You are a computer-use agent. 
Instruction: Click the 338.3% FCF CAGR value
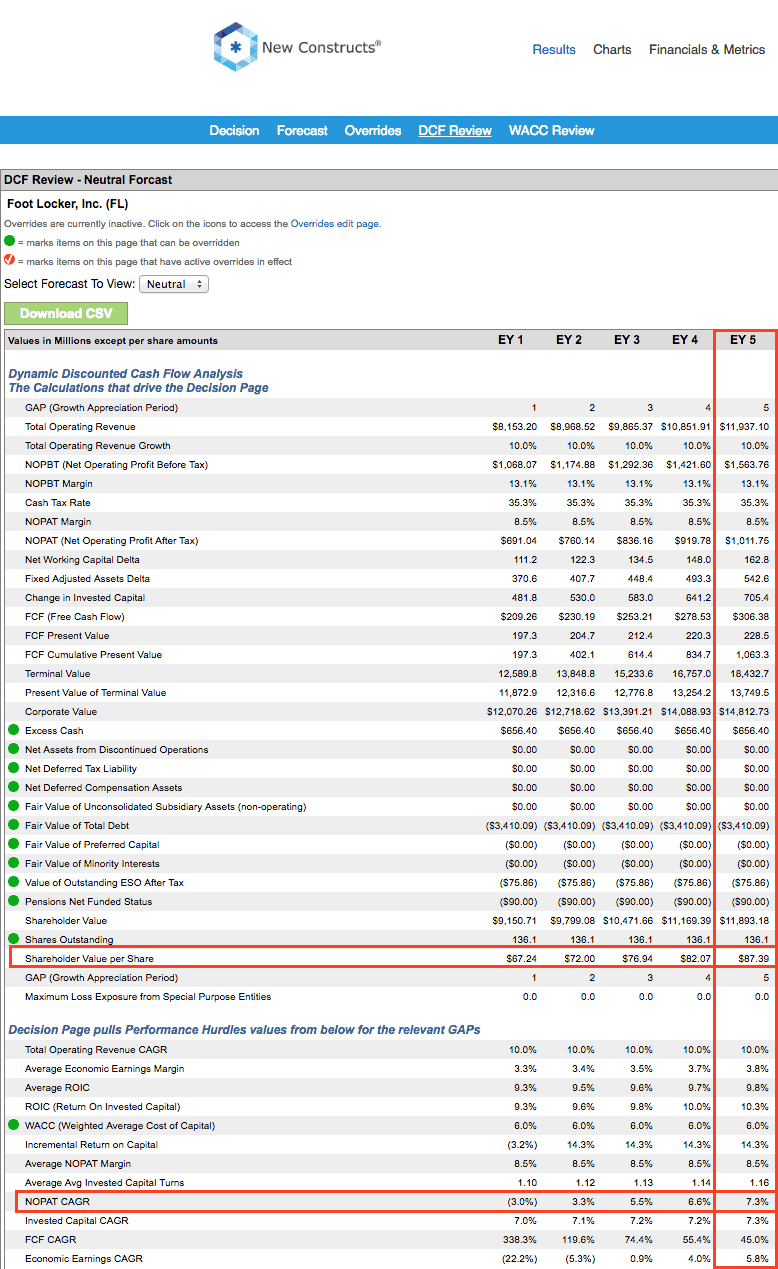(x=521, y=1240)
